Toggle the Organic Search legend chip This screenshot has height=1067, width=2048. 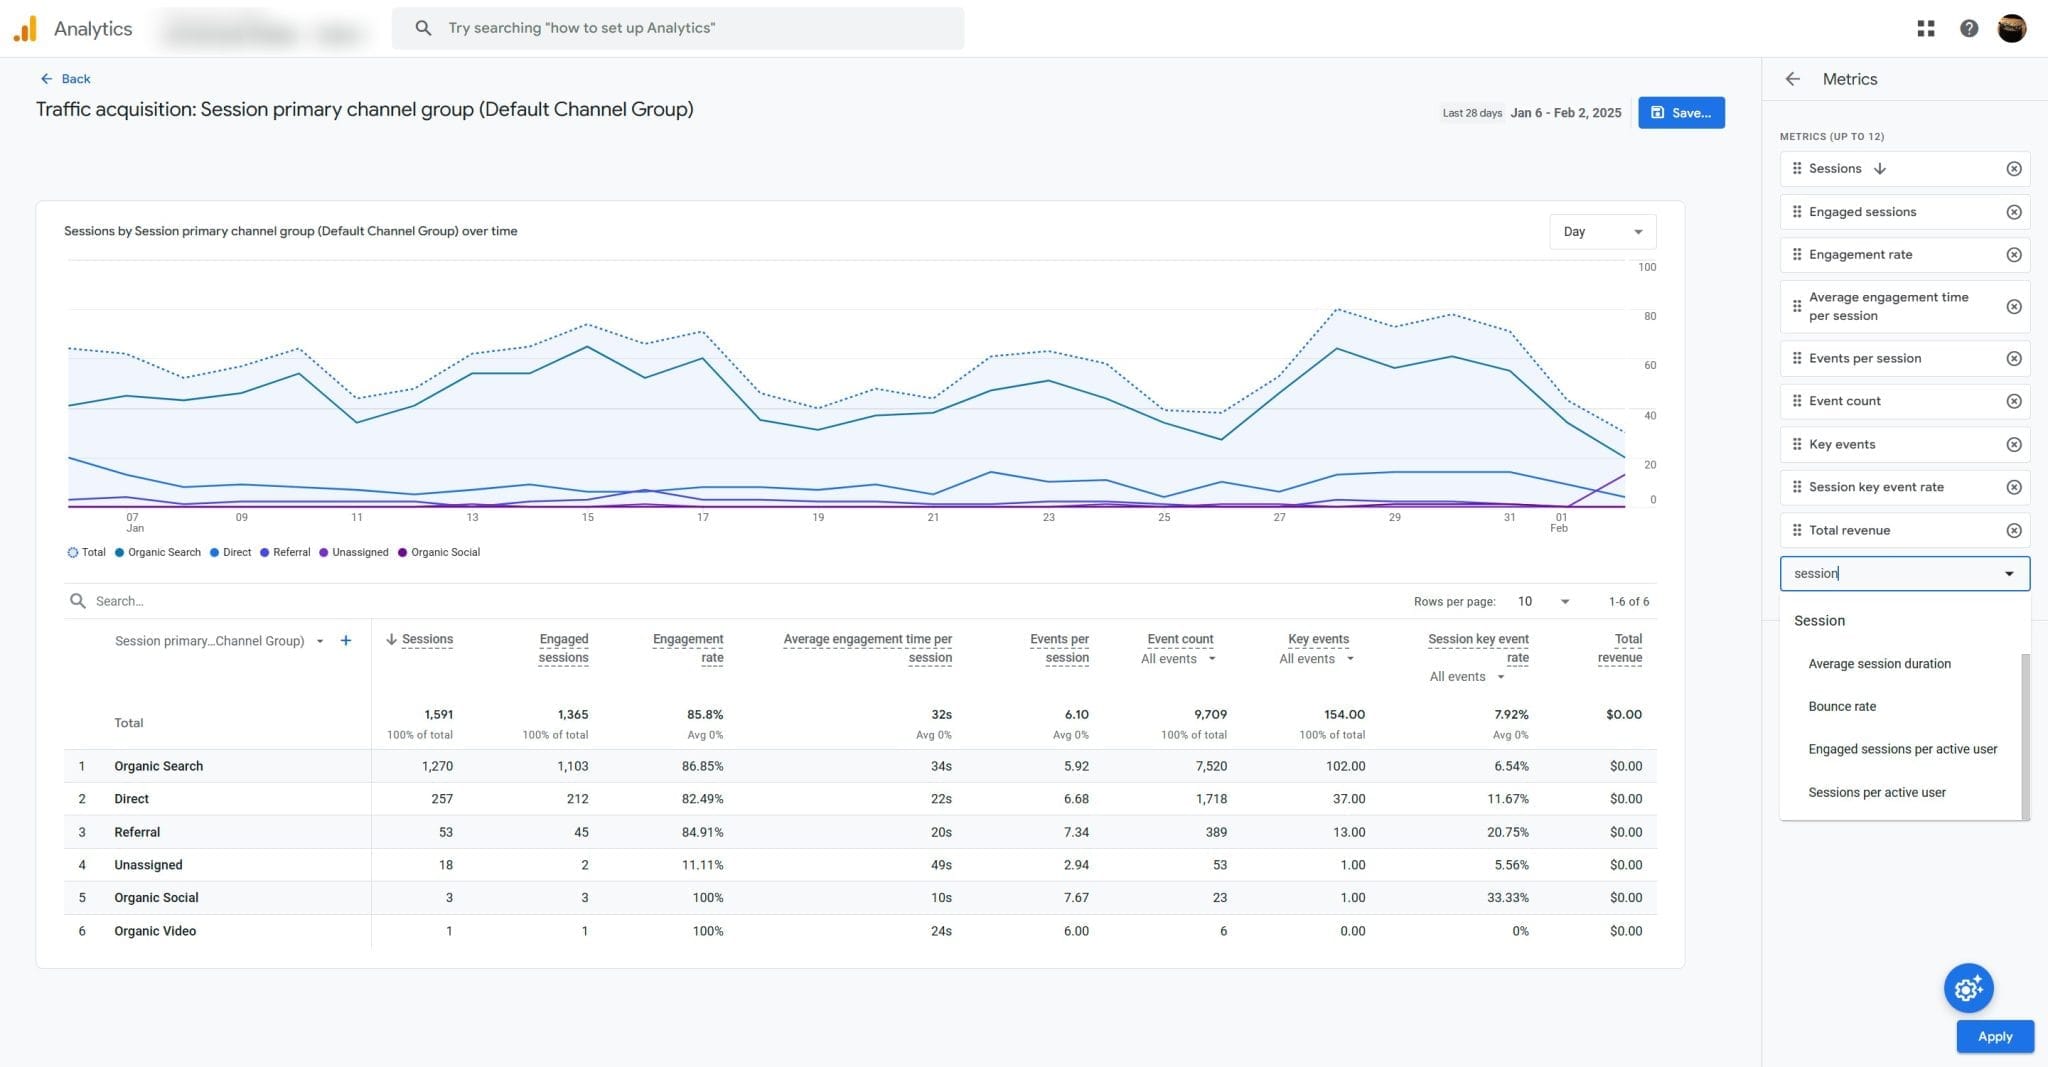point(157,552)
